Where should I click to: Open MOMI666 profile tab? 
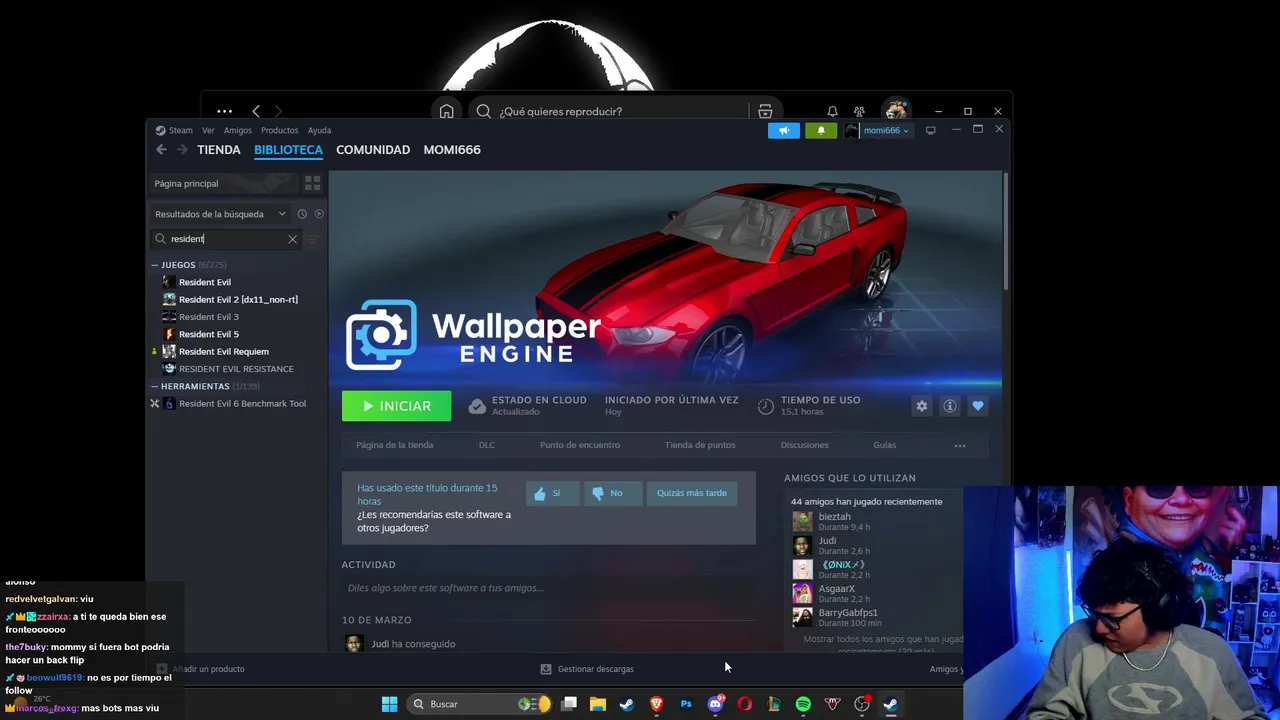pyautogui.click(x=452, y=149)
